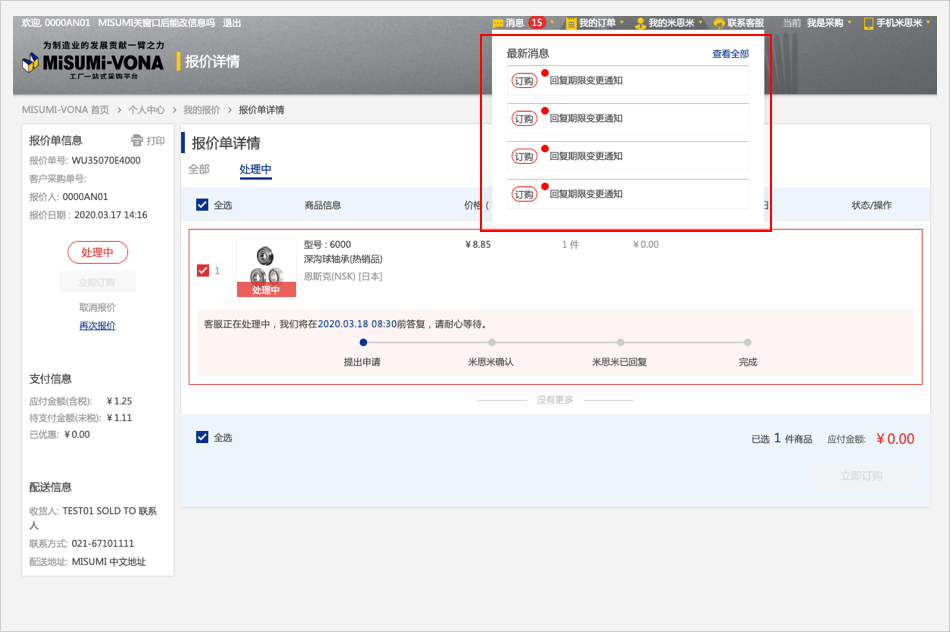Image resolution: width=950 pixels, height=632 pixels.
Task: Expand the 我是采购 role dropdown
Action: pyautogui.click(x=849, y=23)
